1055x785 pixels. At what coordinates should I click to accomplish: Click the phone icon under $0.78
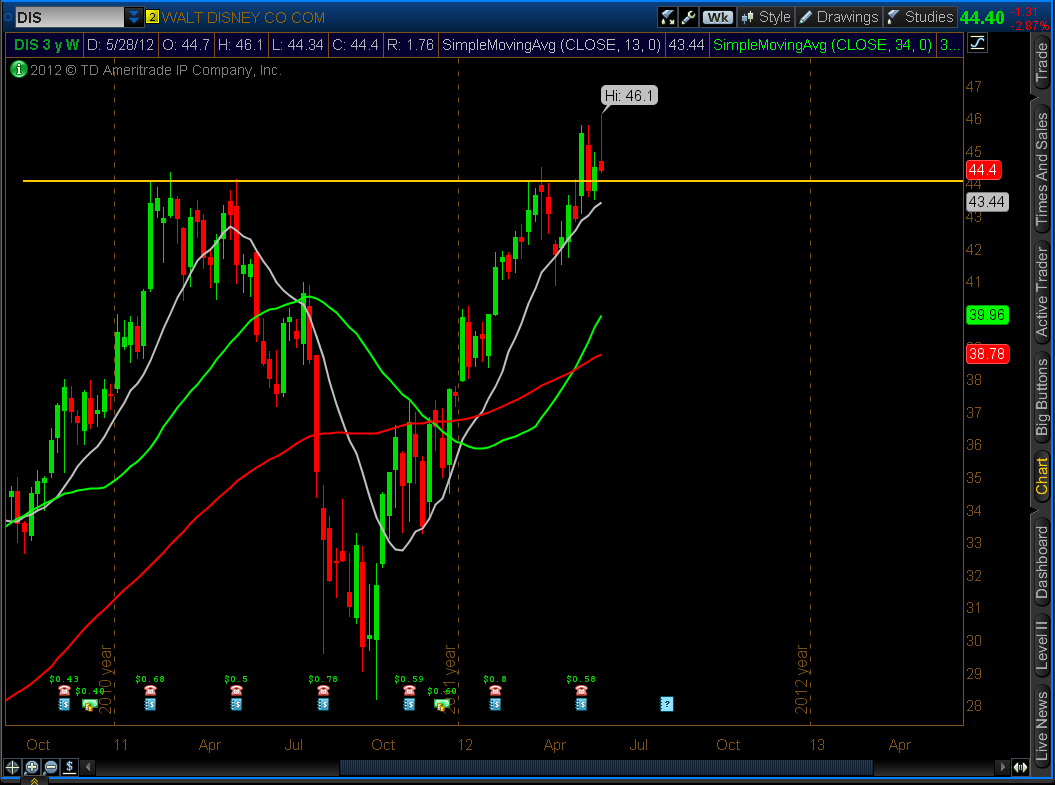click(x=323, y=691)
